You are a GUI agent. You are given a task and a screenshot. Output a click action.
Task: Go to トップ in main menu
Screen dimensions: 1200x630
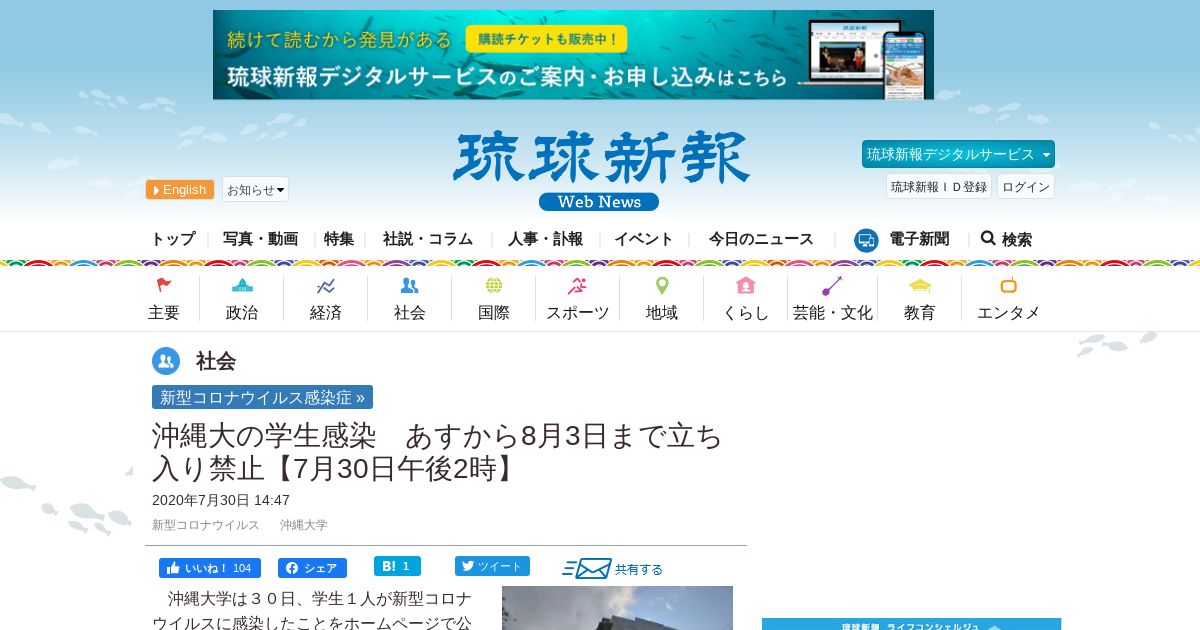coord(173,239)
